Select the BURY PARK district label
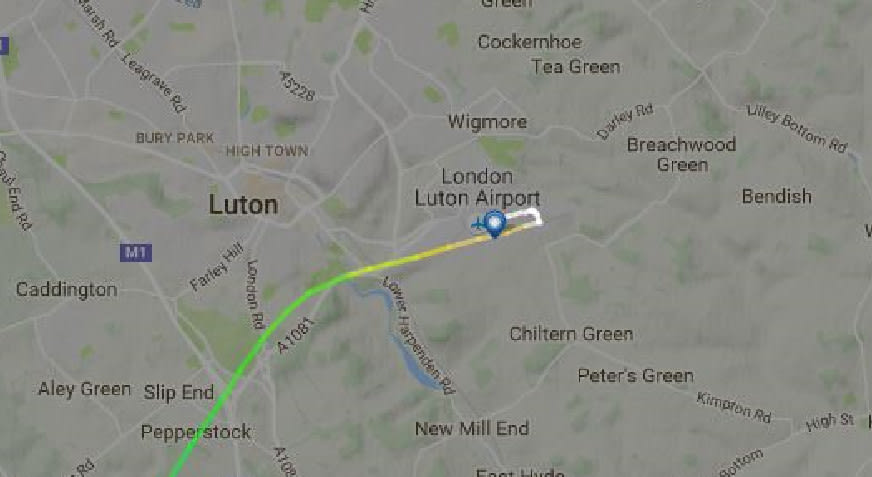 click(x=175, y=137)
